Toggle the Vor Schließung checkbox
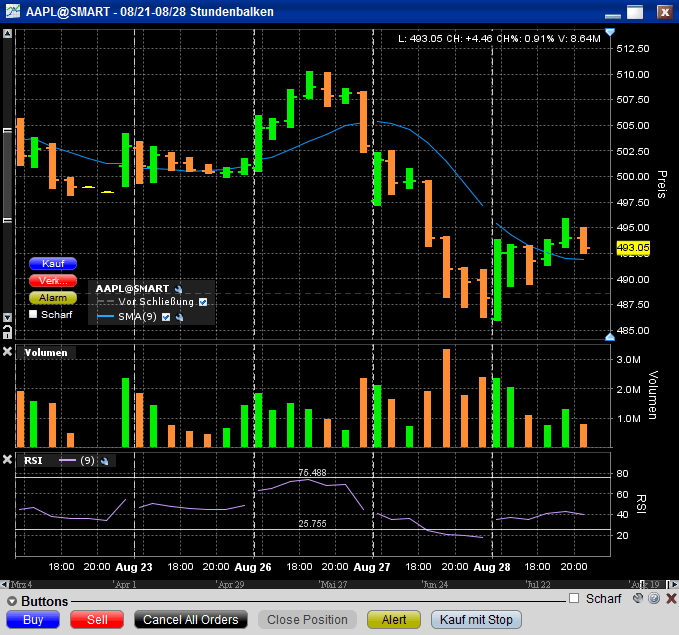Viewport: 679px width, 635px height. (x=203, y=302)
